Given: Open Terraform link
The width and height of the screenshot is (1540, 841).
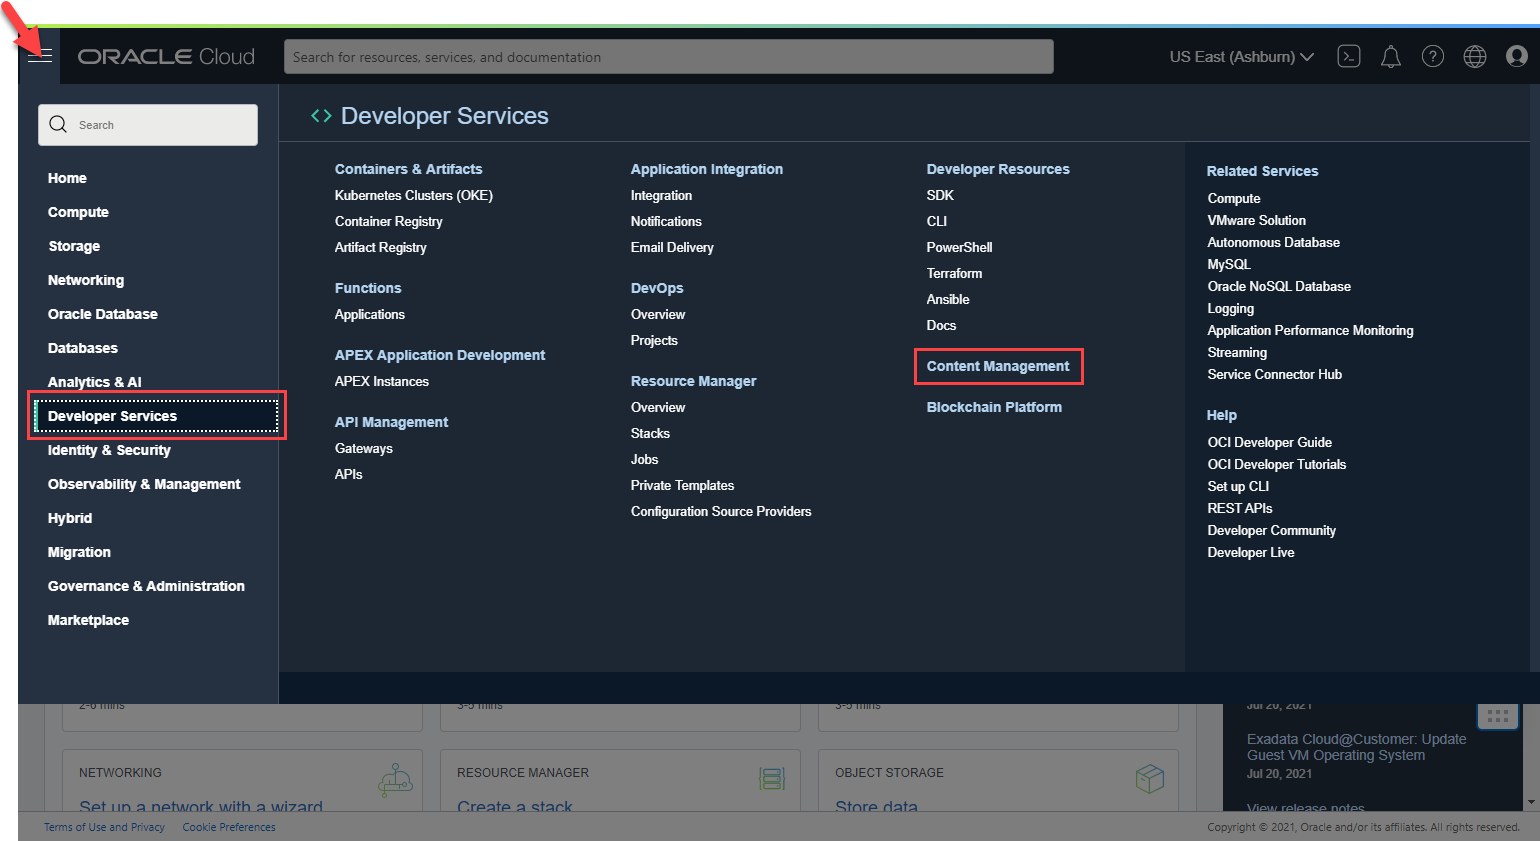Looking at the screenshot, I should coord(954,274).
